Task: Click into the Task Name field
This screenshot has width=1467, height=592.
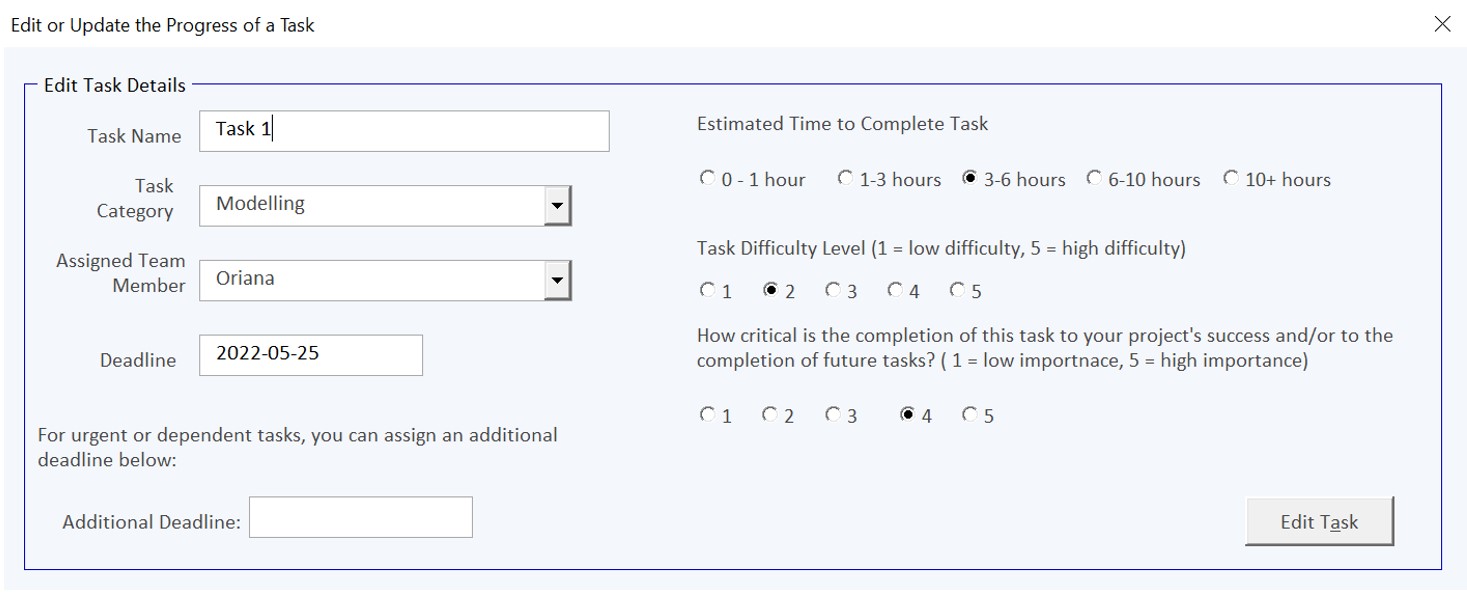Action: (400, 131)
